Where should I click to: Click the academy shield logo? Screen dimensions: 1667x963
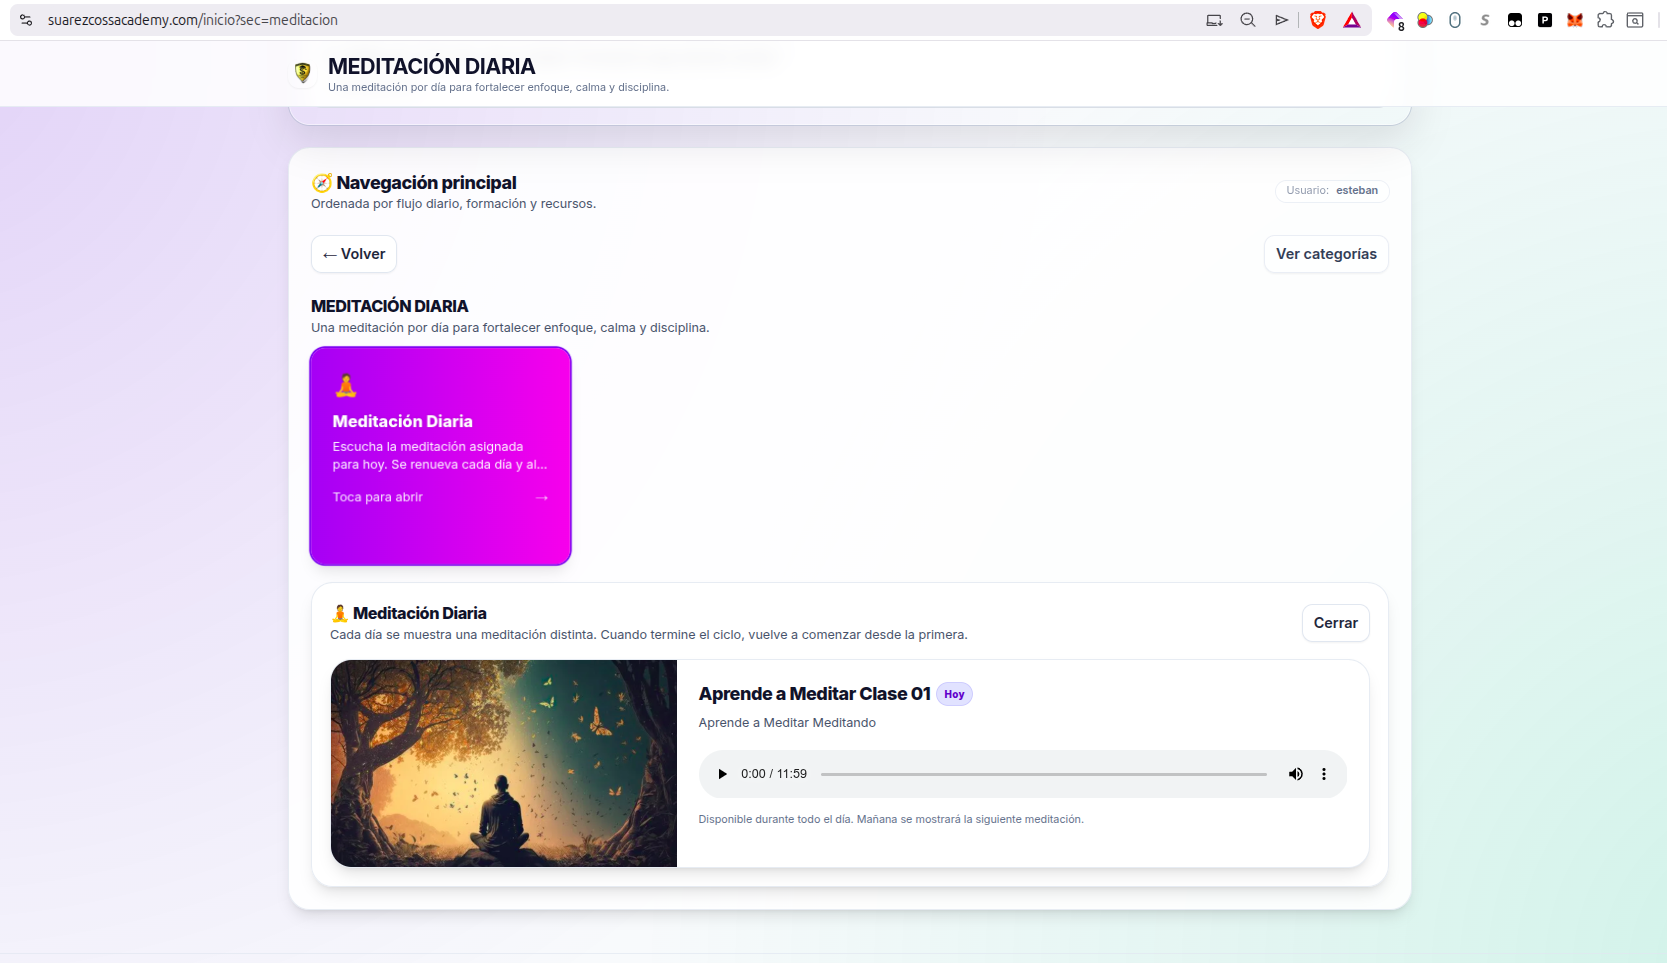coord(303,72)
